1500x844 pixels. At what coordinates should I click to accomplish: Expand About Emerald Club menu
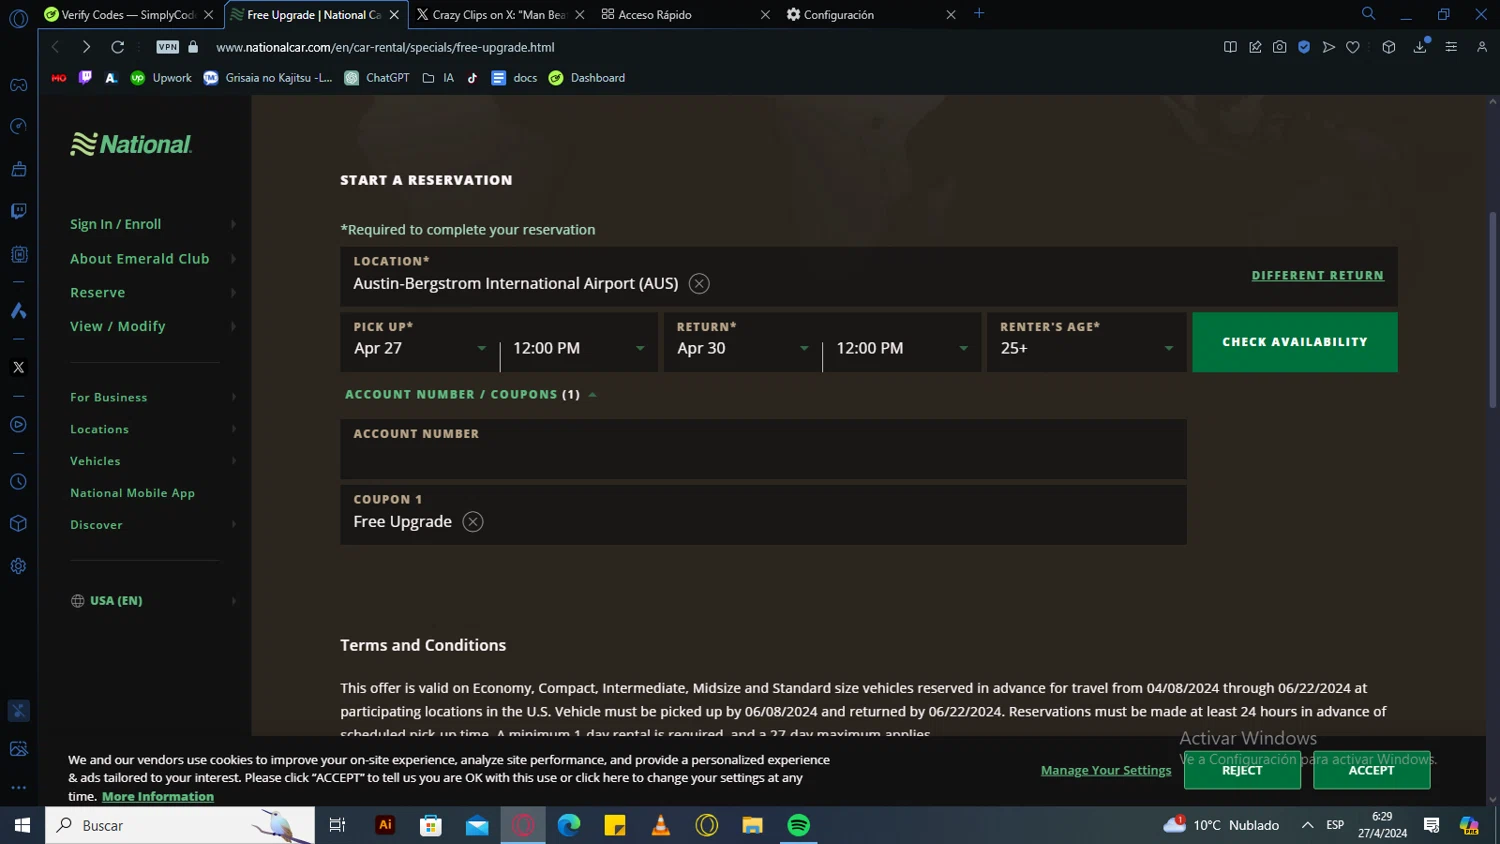tap(153, 258)
